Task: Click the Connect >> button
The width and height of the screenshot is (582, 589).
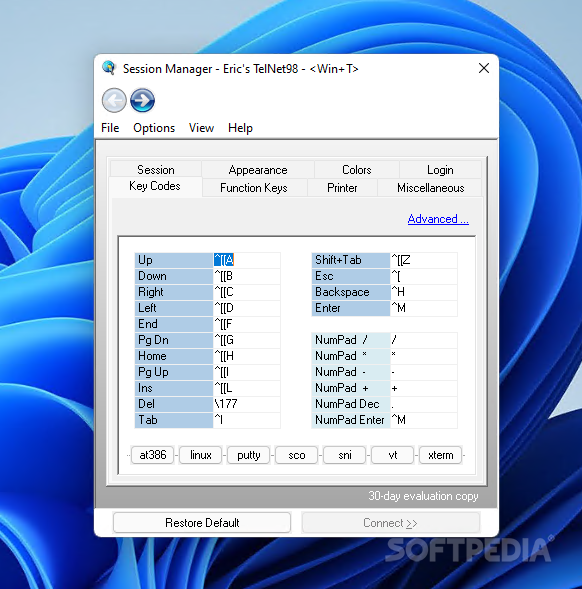Action: click(x=390, y=523)
